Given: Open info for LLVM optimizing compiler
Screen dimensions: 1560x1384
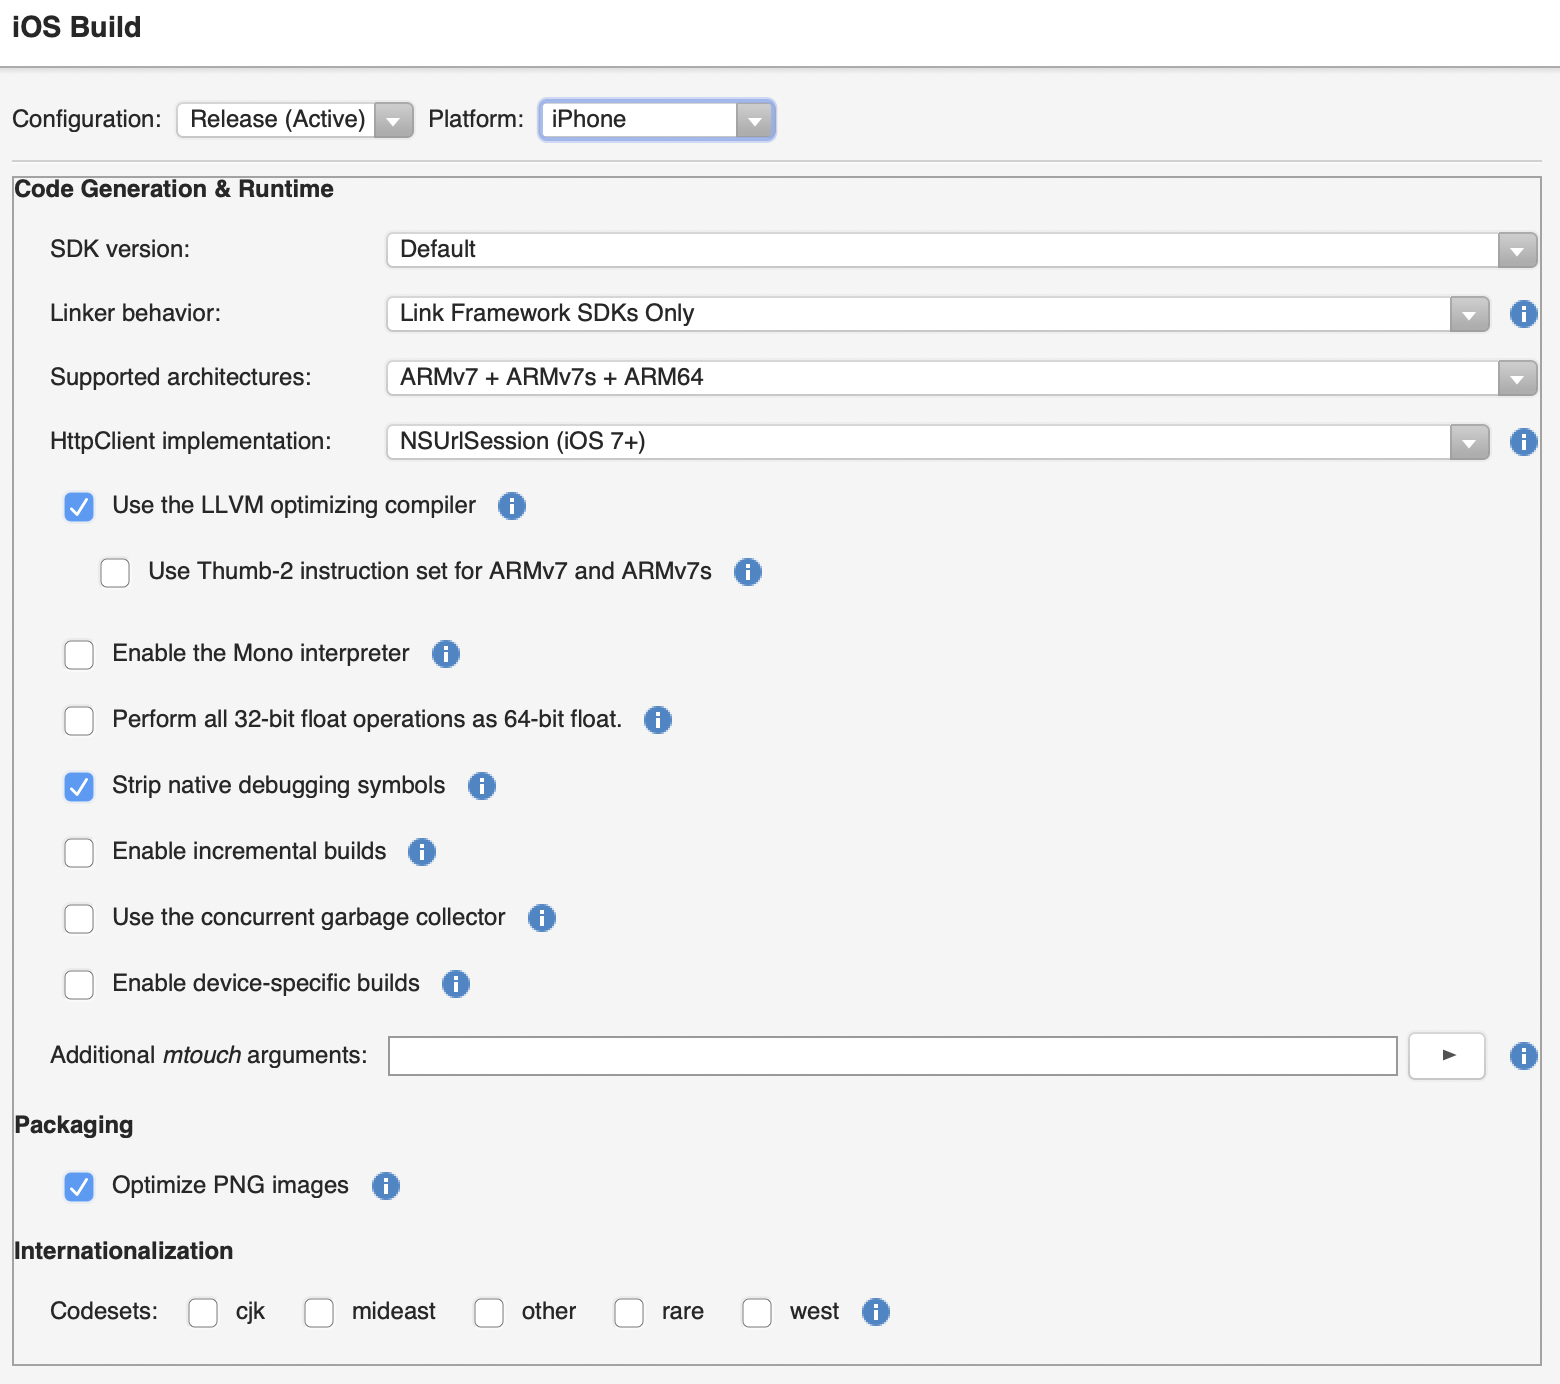Looking at the screenshot, I should (x=512, y=506).
